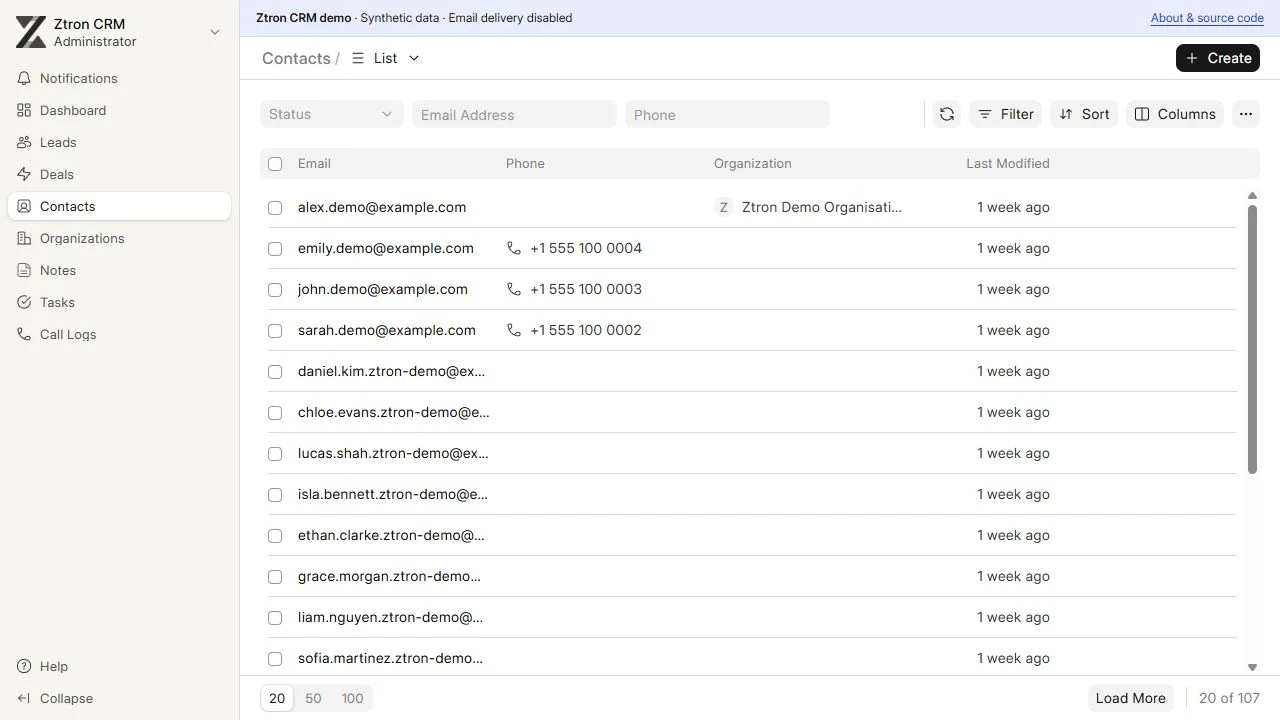Click phone icon beside +1 555 100 0002
This screenshot has height=720, width=1280.
coord(514,330)
